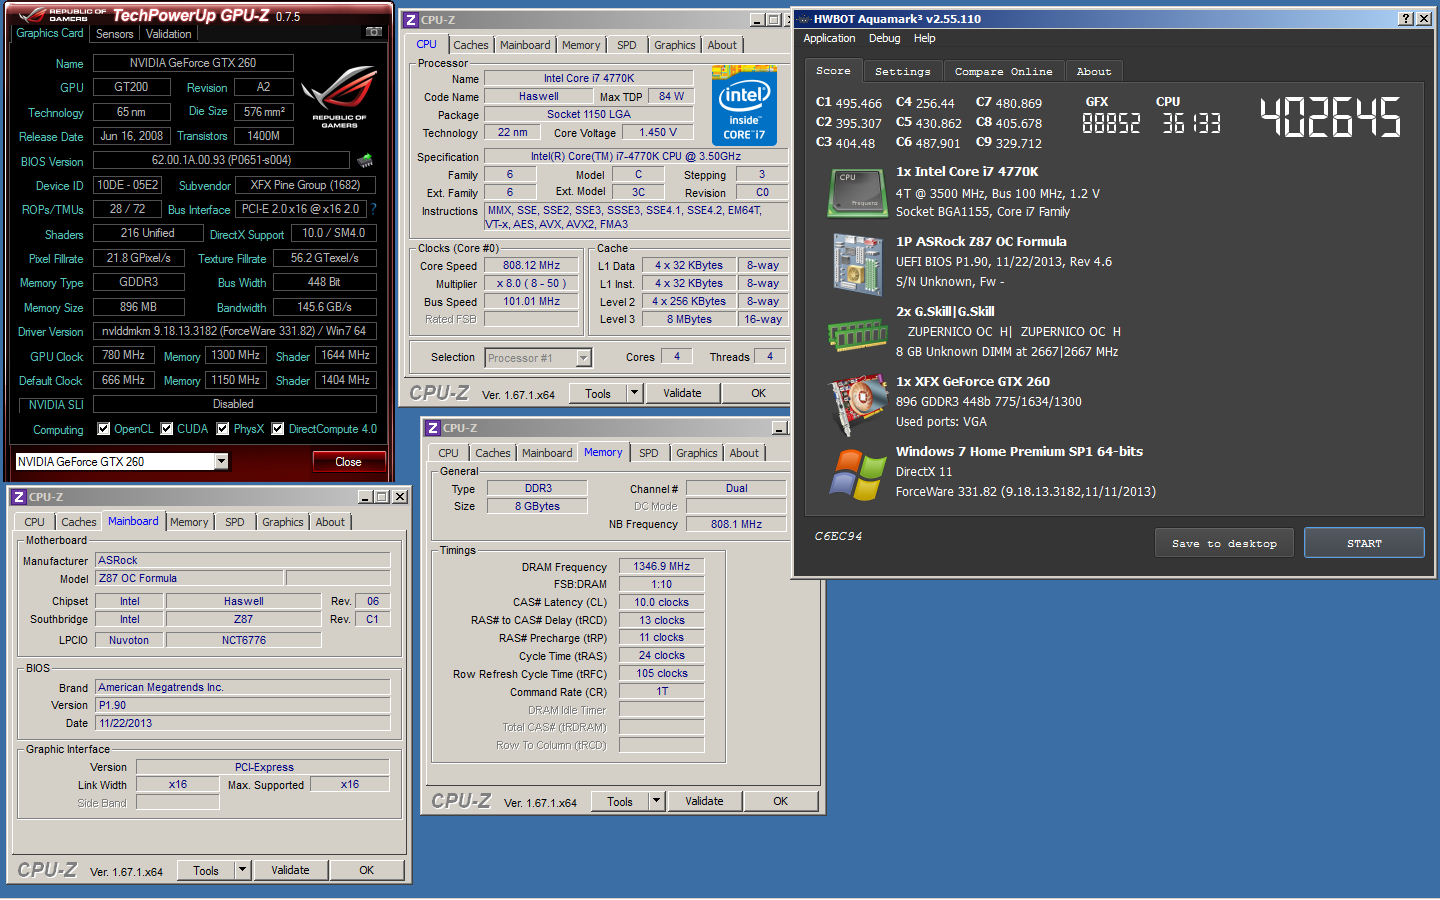Click Validate in the CPU-Z Mainboard window
Image resolution: width=1440 pixels, height=900 pixels.
point(290,870)
